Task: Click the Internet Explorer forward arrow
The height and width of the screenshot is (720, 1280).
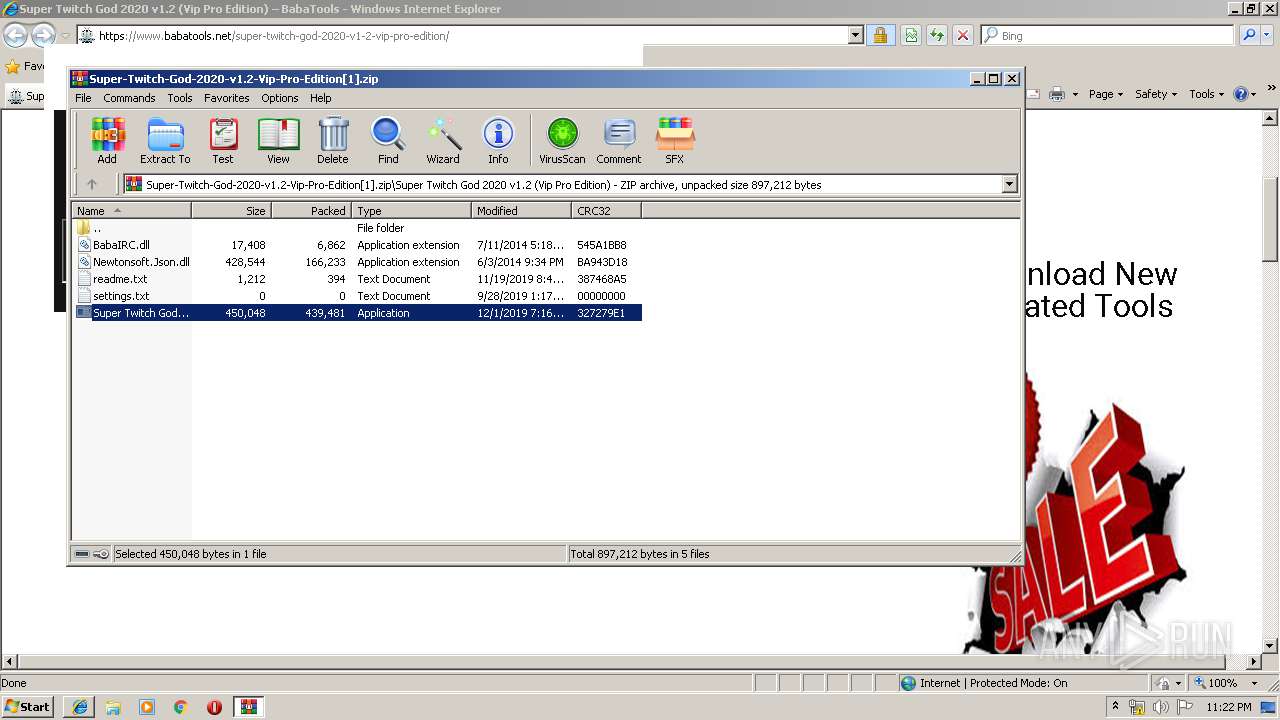Action: click(x=43, y=36)
